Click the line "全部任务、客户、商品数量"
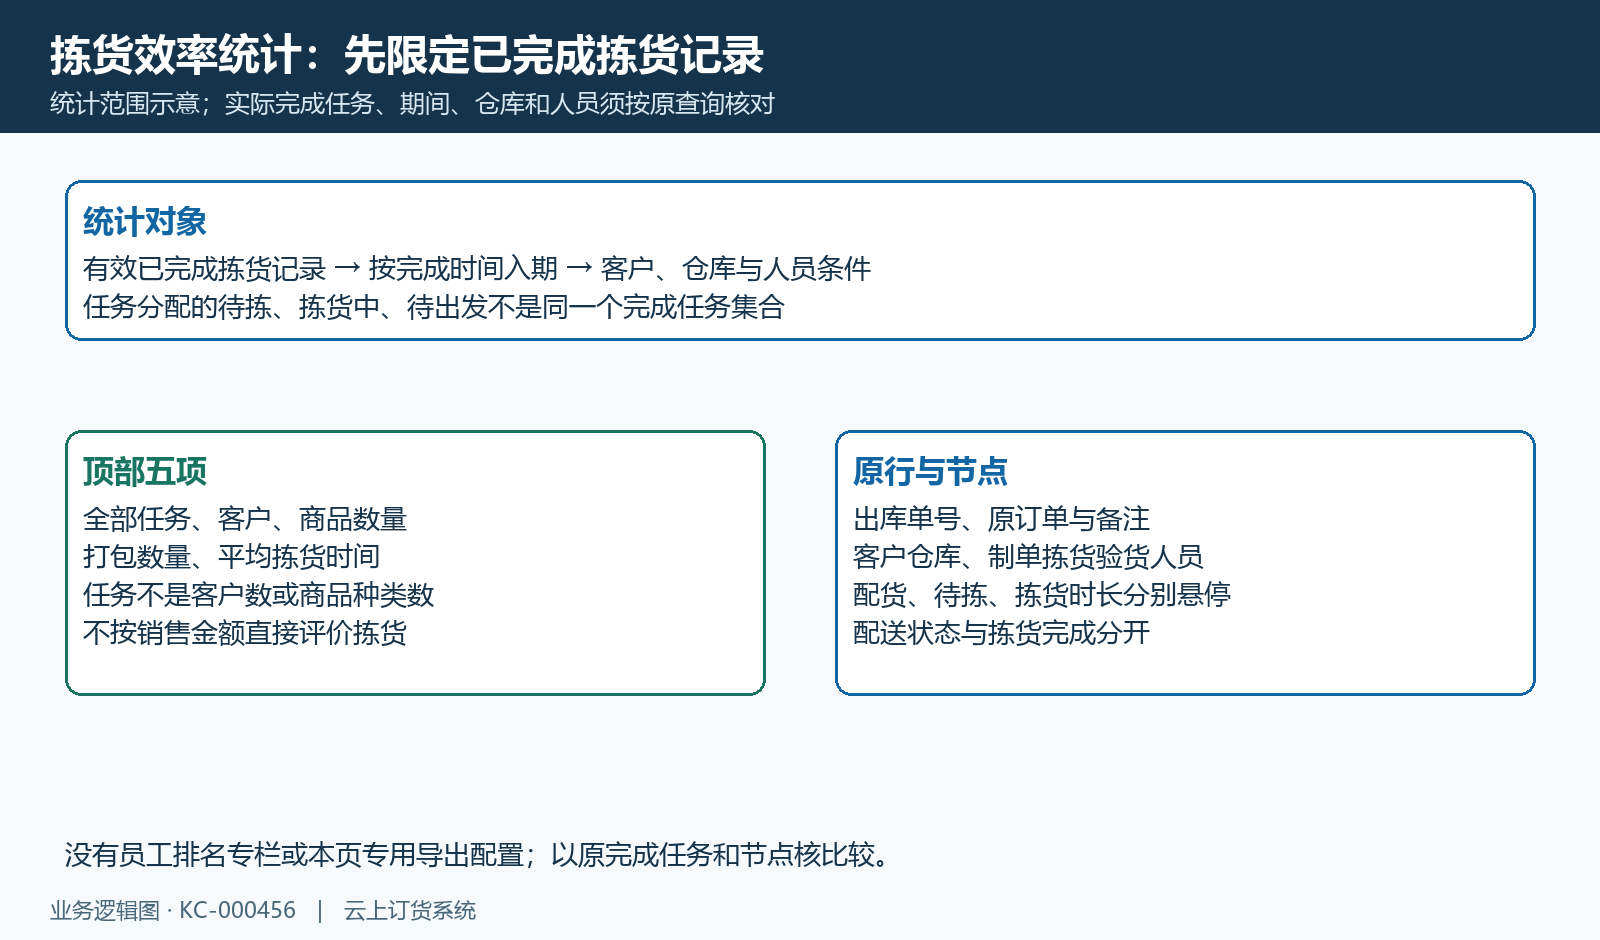This screenshot has height=940, width=1600. pyautogui.click(x=245, y=519)
